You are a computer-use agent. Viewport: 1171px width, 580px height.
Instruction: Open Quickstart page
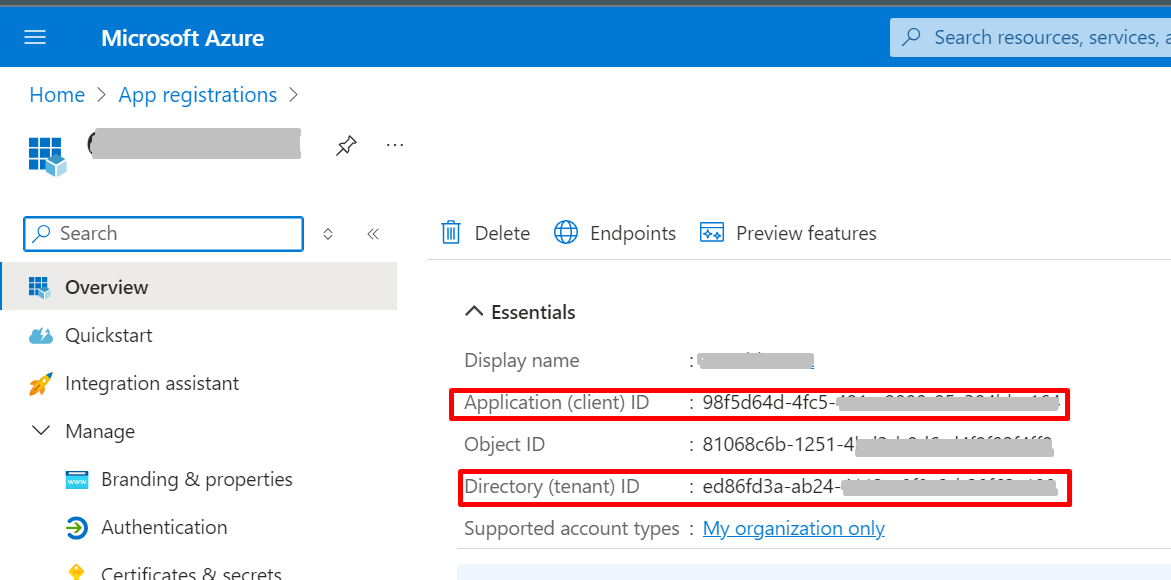108,335
